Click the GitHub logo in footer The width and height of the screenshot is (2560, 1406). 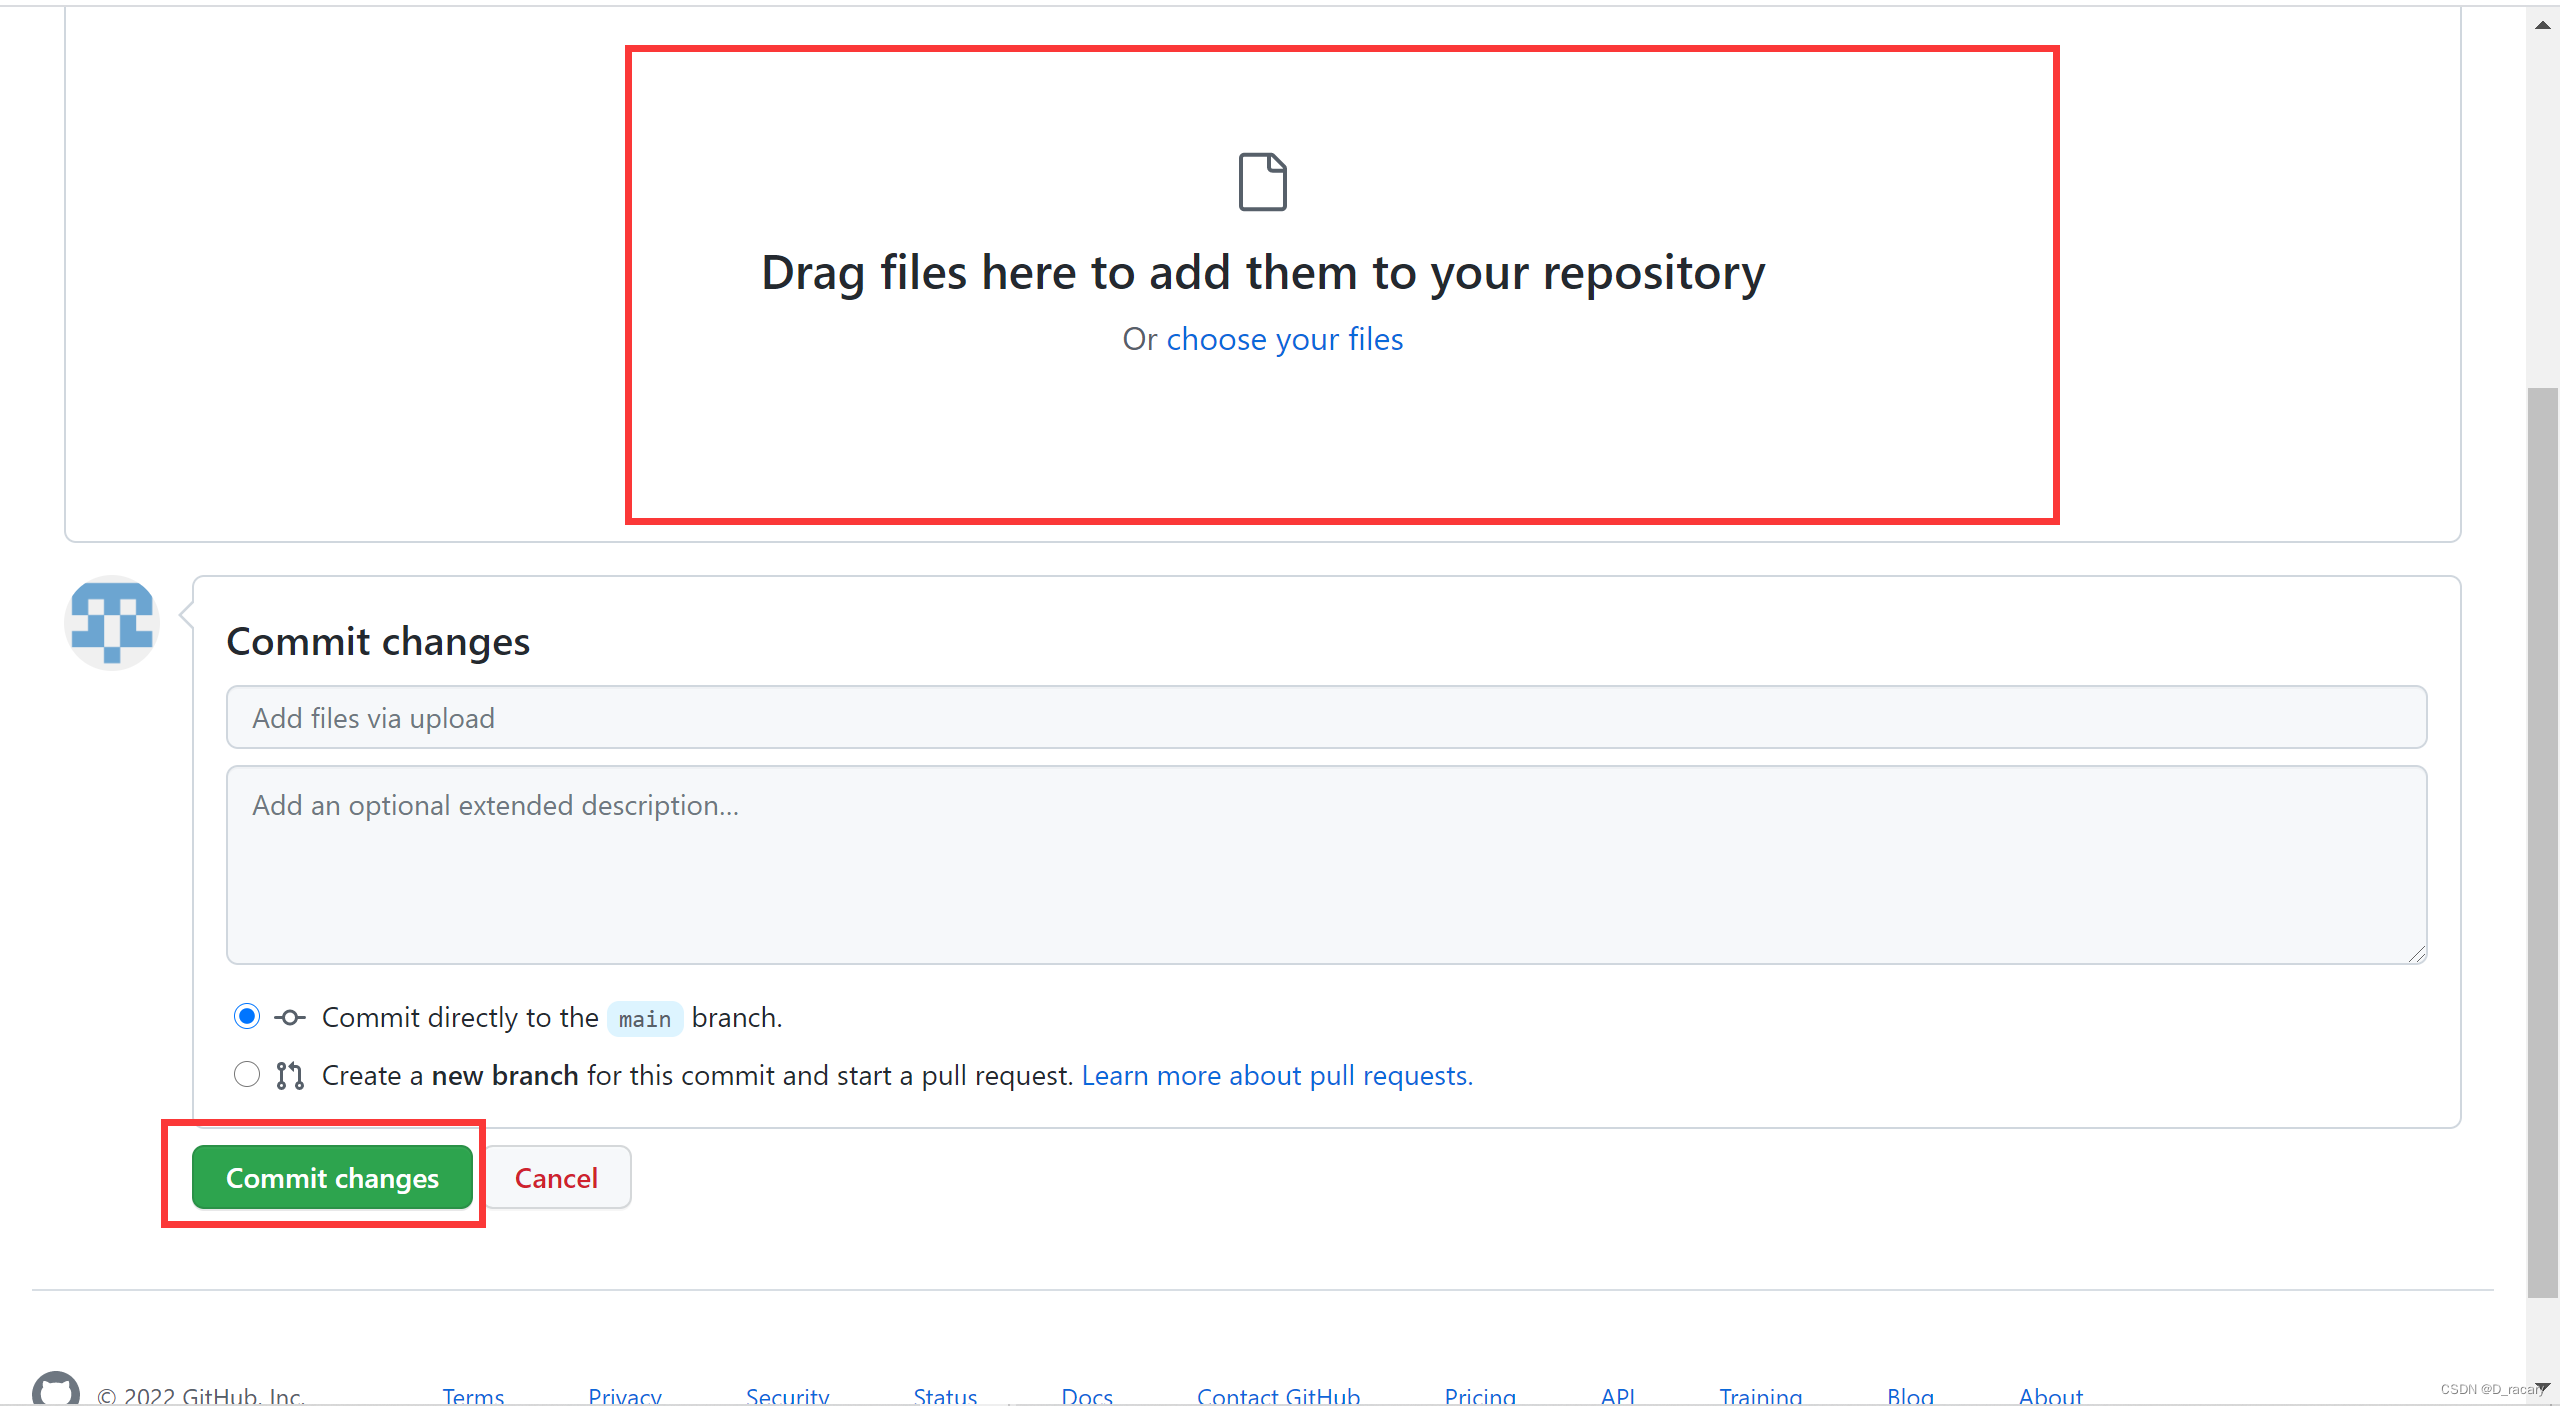pyautogui.click(x=56, y=1388)
